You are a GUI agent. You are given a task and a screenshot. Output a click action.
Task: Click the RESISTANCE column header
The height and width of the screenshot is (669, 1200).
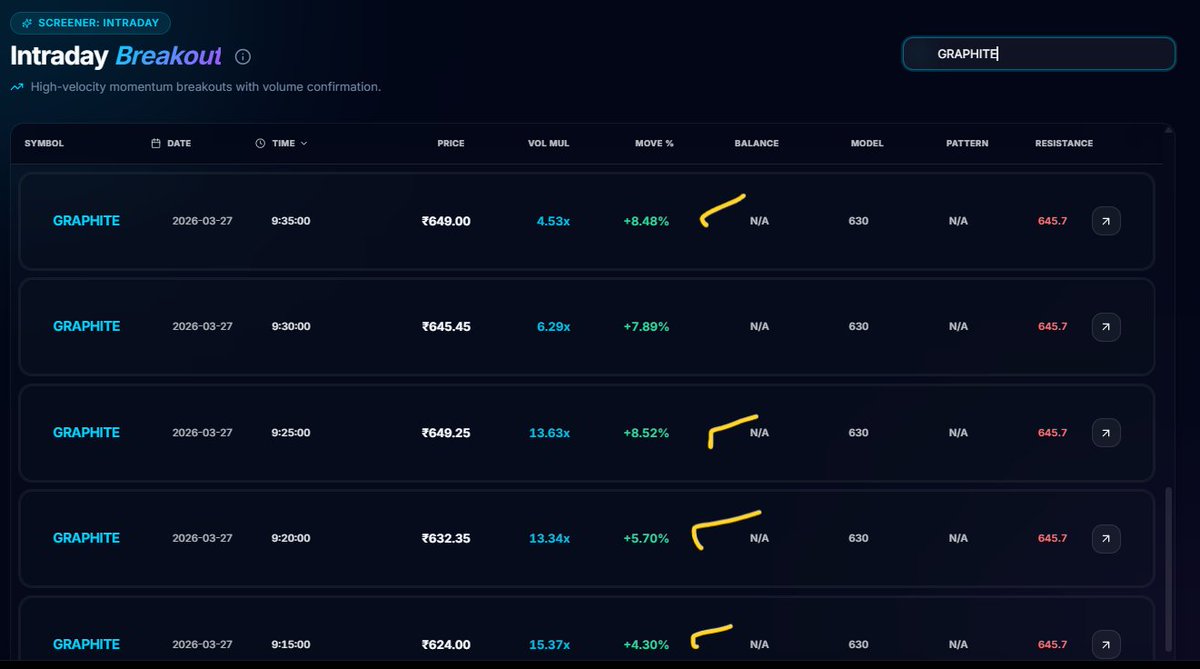[x=1064, y=143]
